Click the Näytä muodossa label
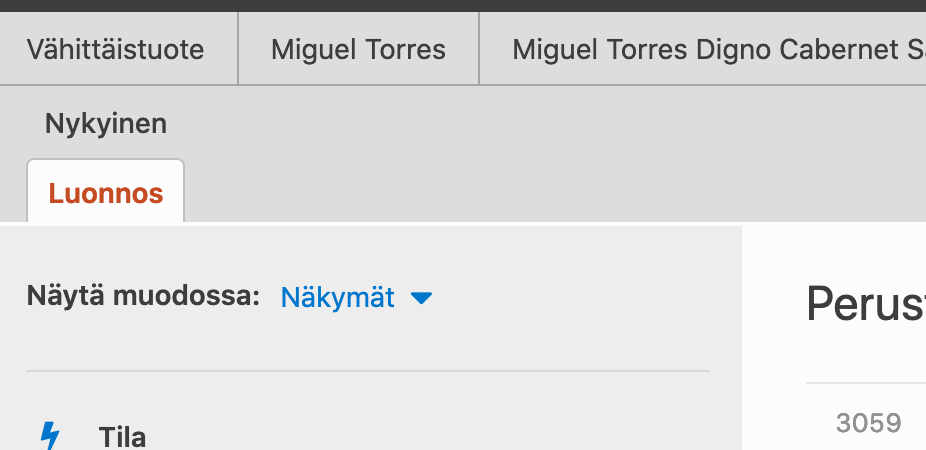The image size is (926, 450). click(143, 297)
